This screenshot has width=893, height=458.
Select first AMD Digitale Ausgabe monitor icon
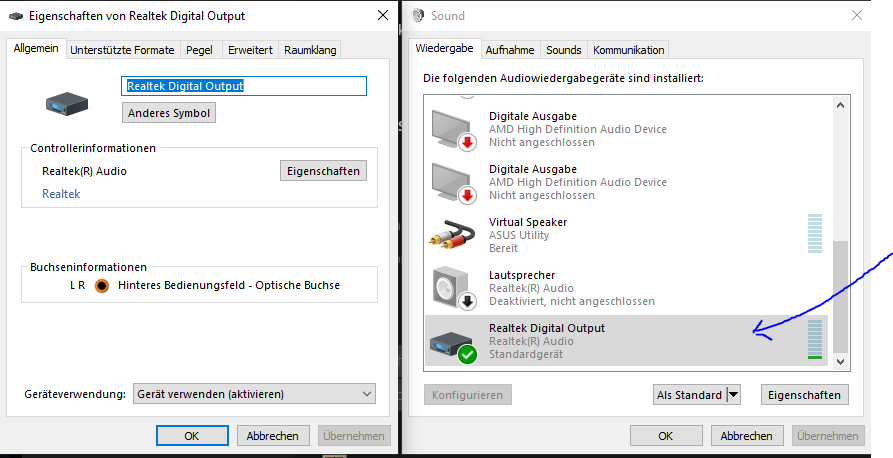coord(453,130)
